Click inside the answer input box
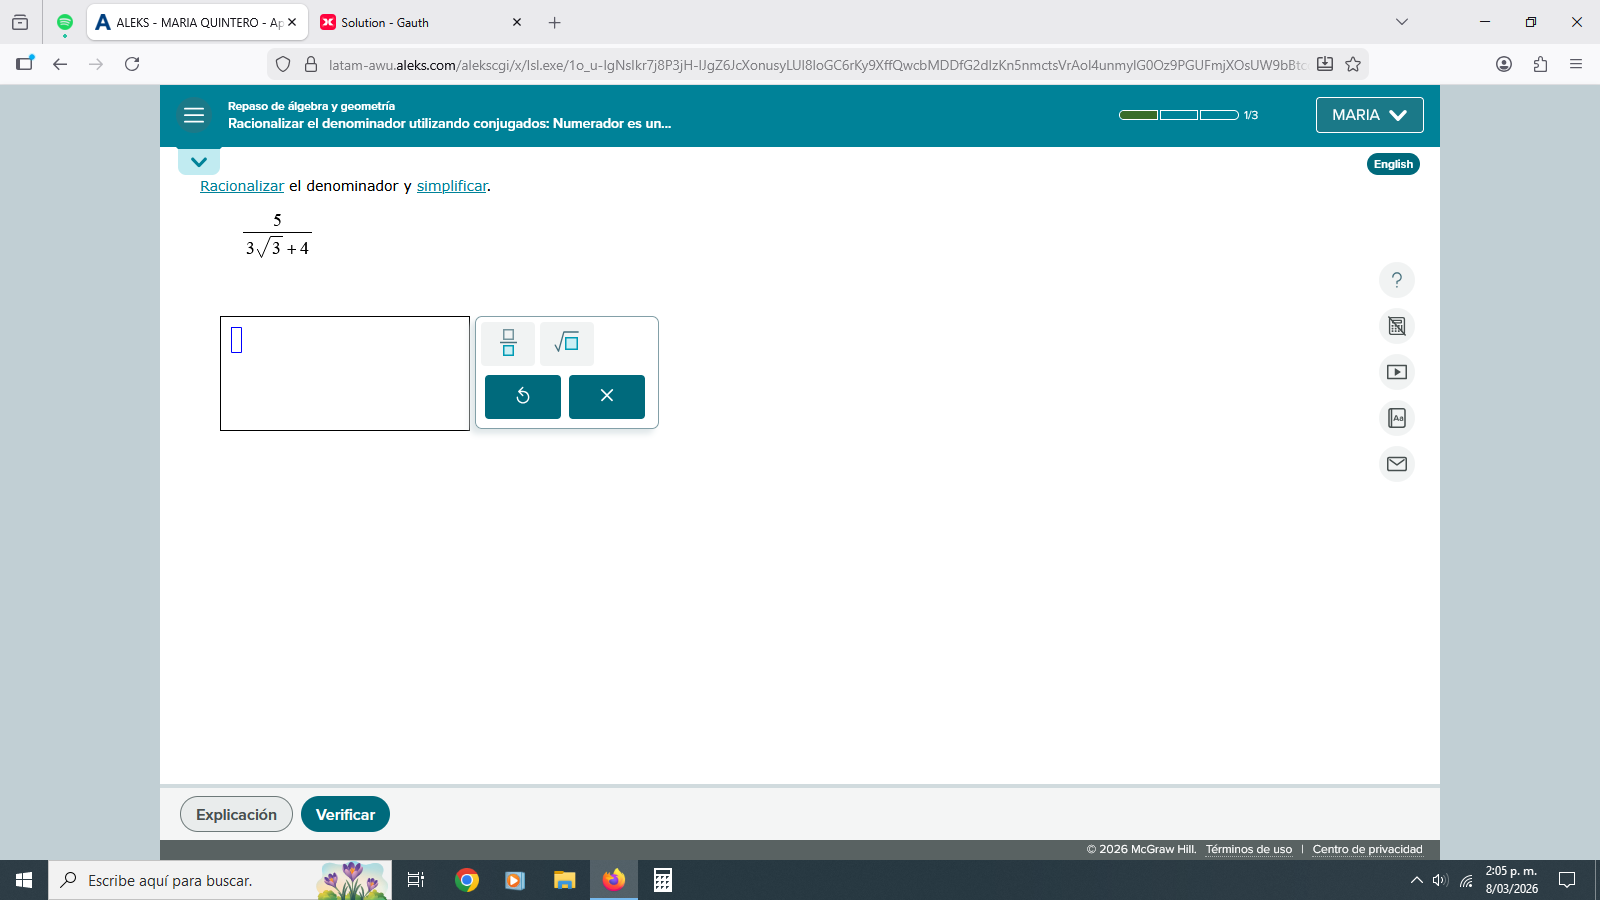Viewport: 1600px width, 900px height. (x=345, y=374)
